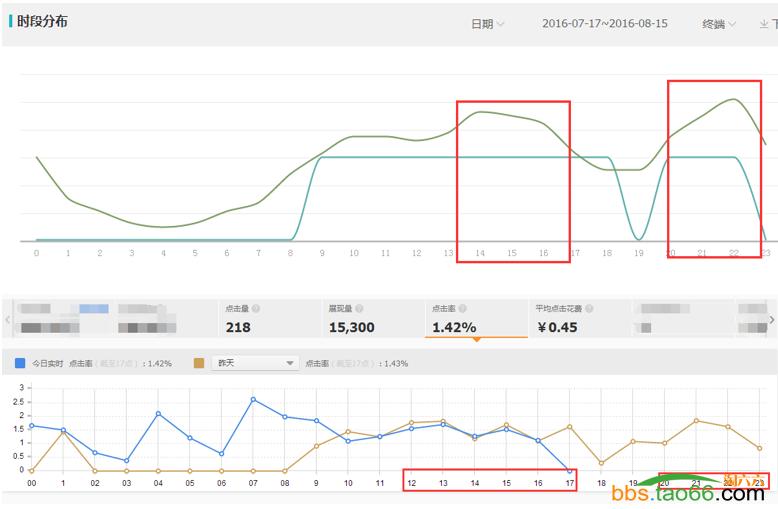Image resolution: width=778 pixels, height=509 pixels.
Task: Click the download icon at top right
Action: coord(764,24)
